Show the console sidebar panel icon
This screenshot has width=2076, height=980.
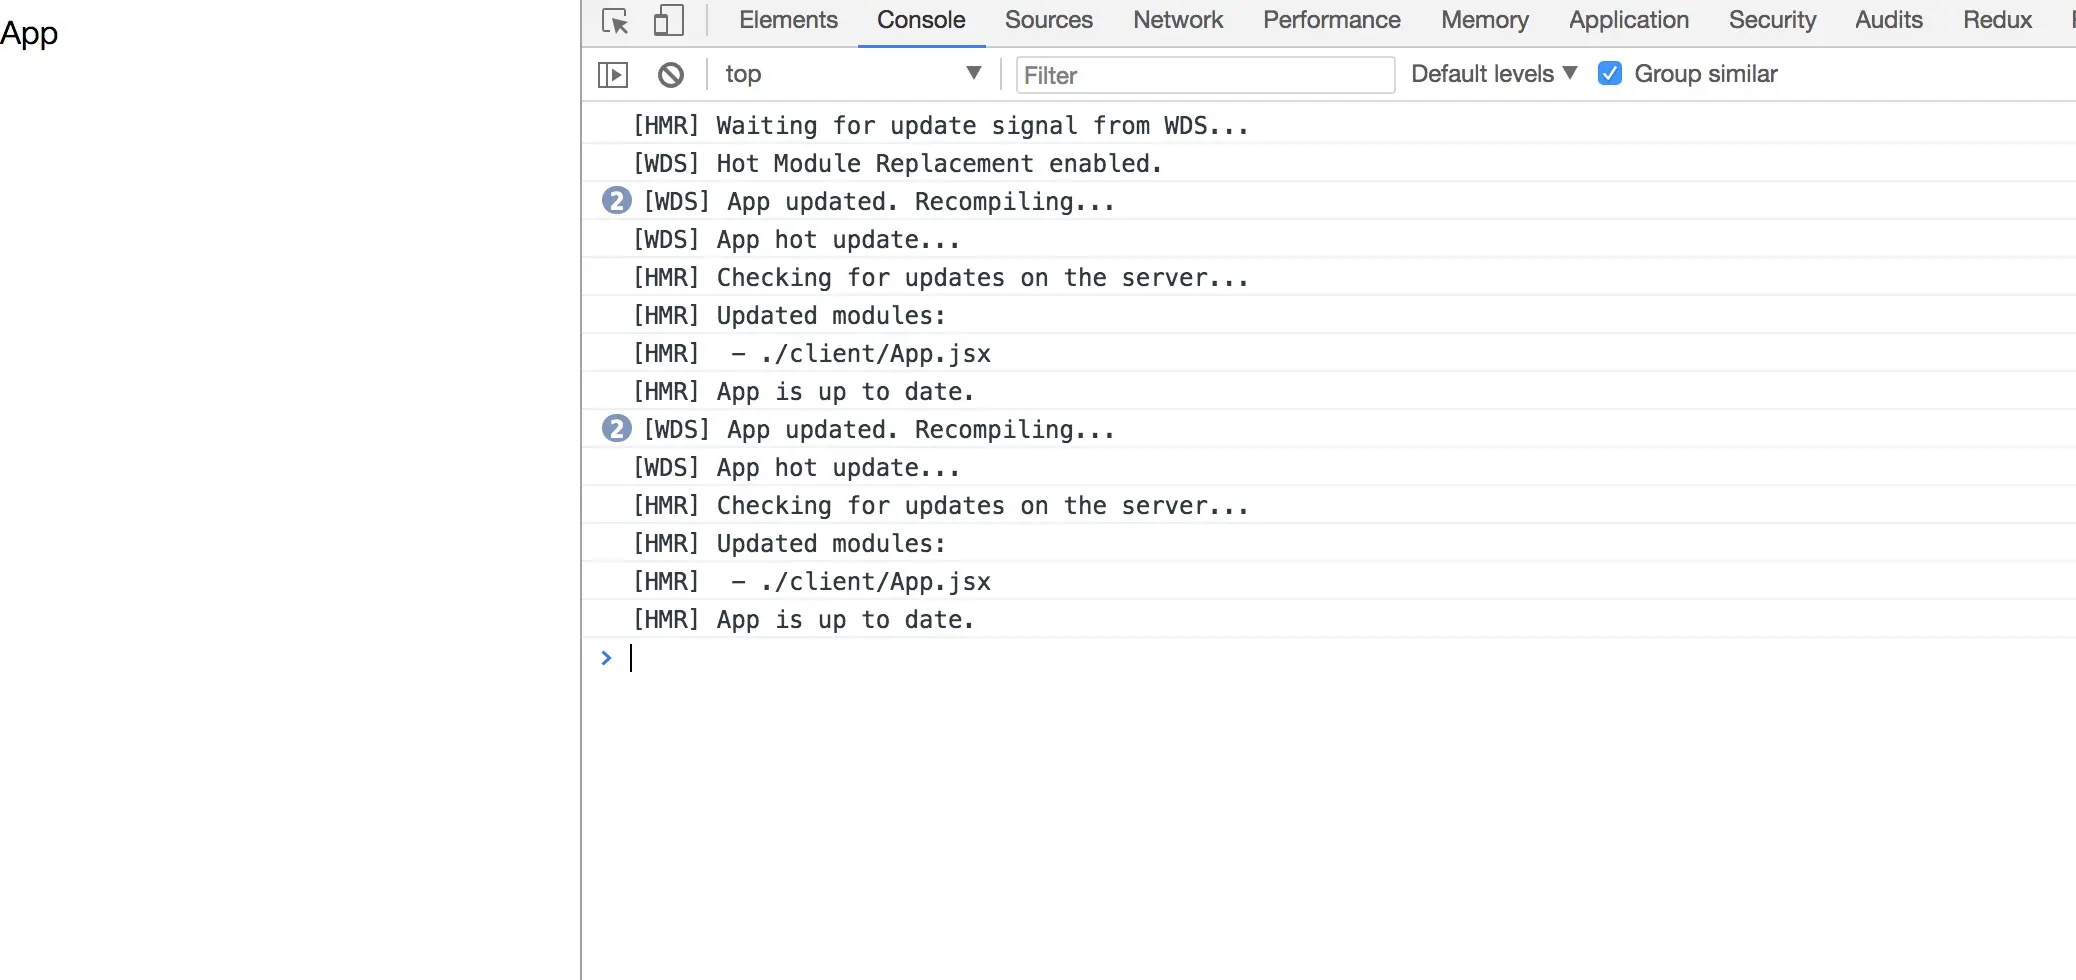click(x=613, y=75)
